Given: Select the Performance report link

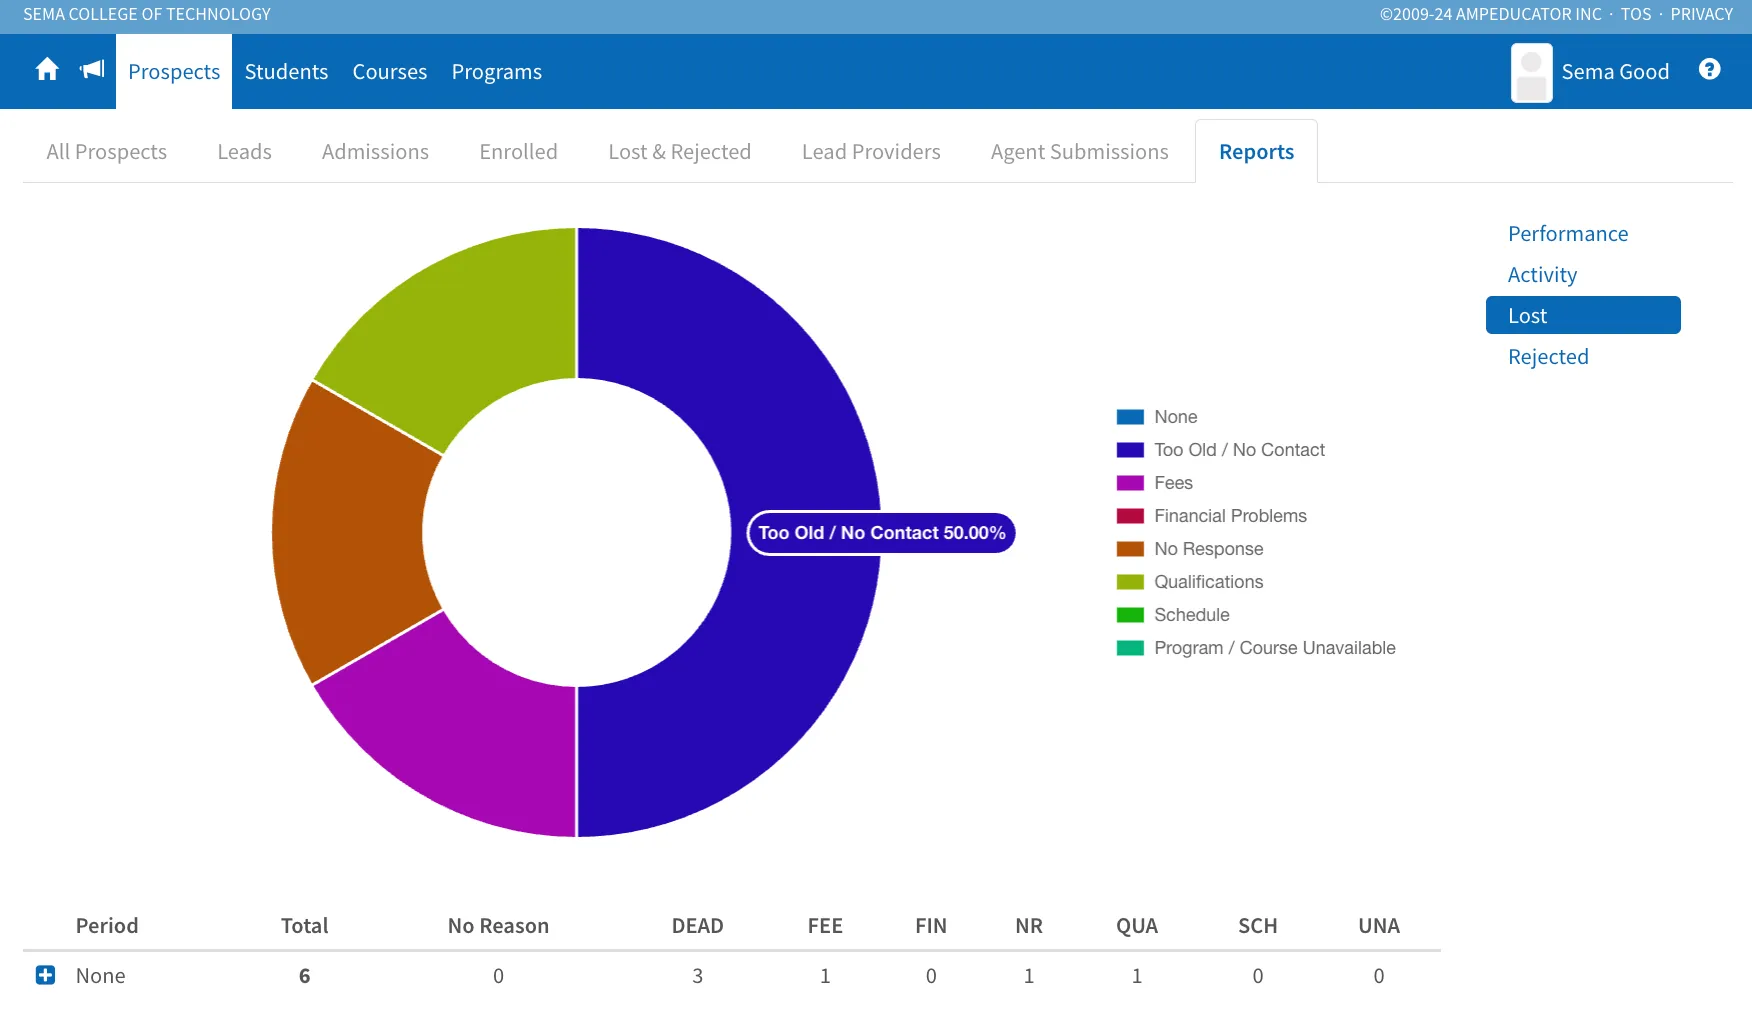Looking at the screenshot, I should pos(1568,234).
